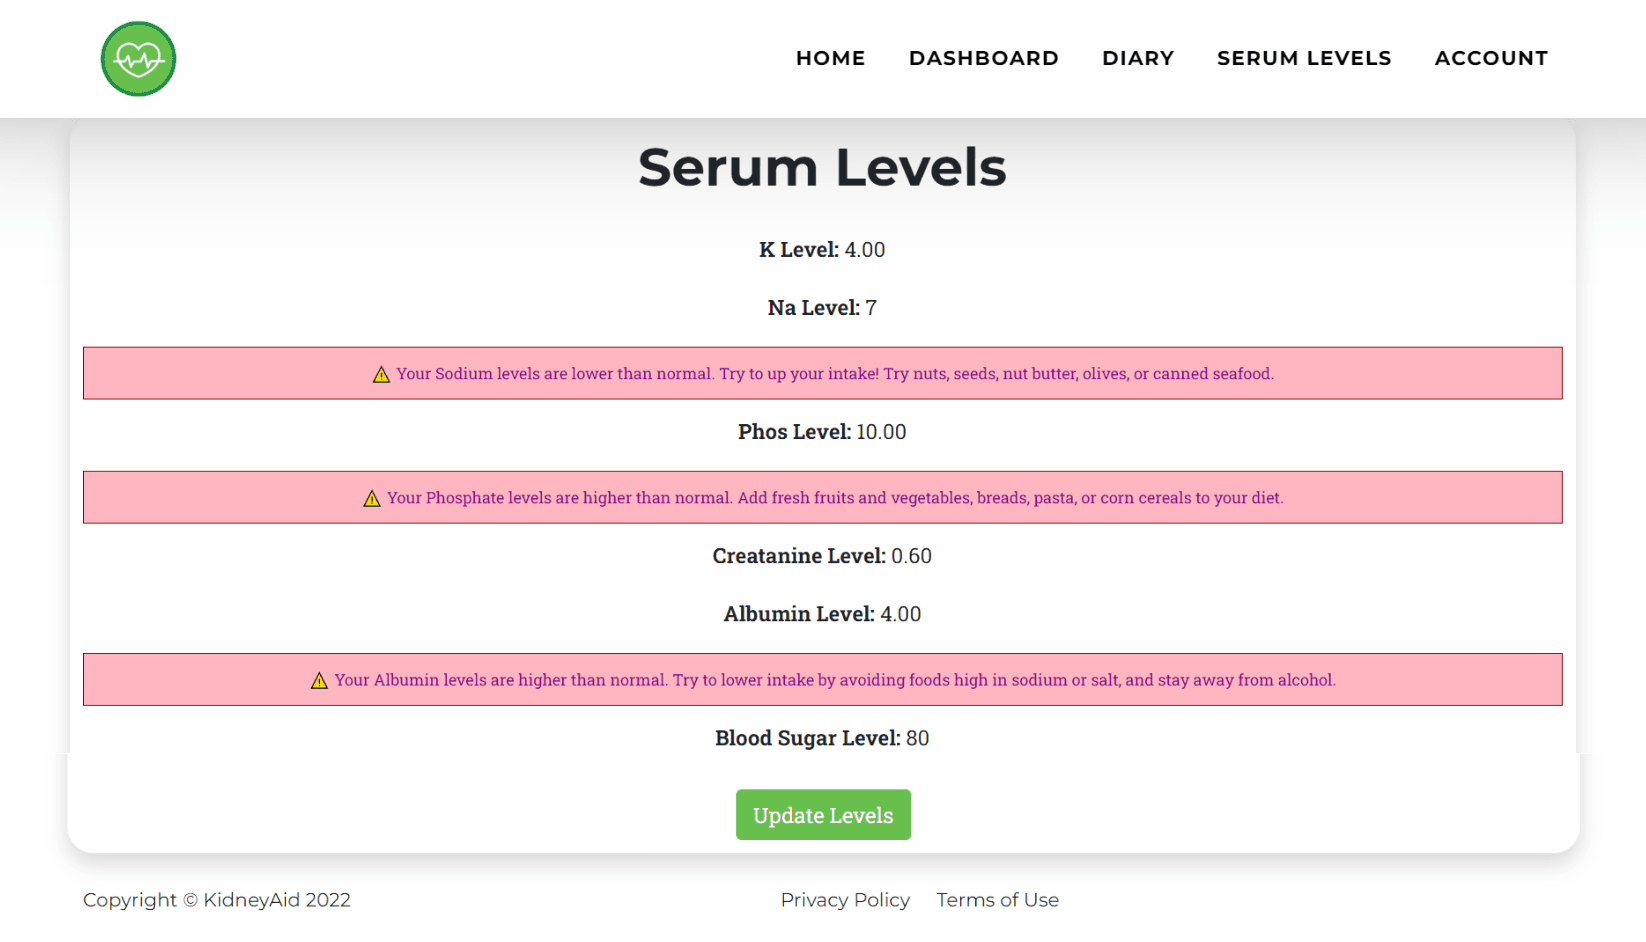Click the Serum Levels page heading
This screenshot has height=942, width=1646.
pyautogui.click(x=822, y=167)
